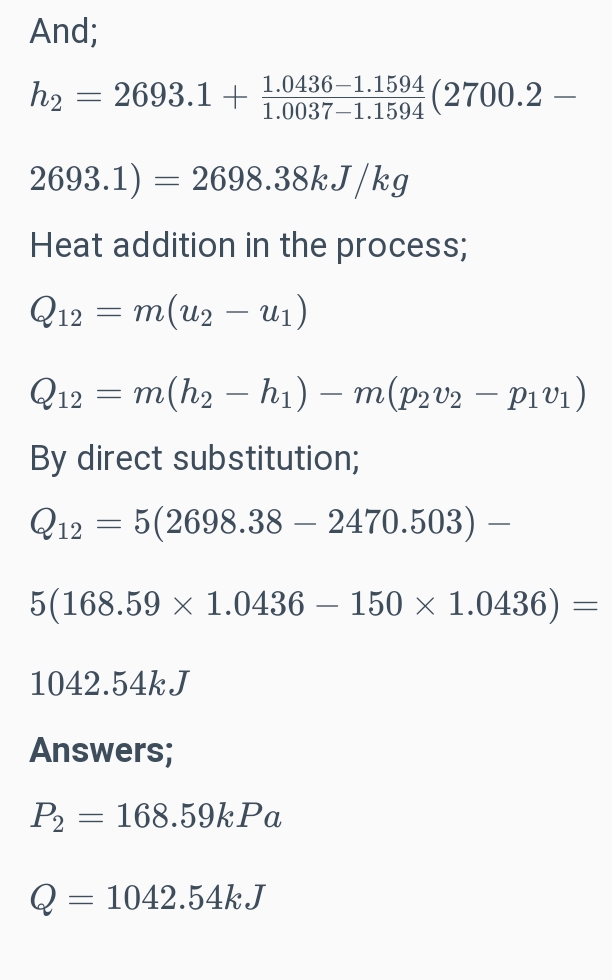Select the final answer Q = 1042.54kJ
This screenshot has width=612, height=980.
point(147,898)
